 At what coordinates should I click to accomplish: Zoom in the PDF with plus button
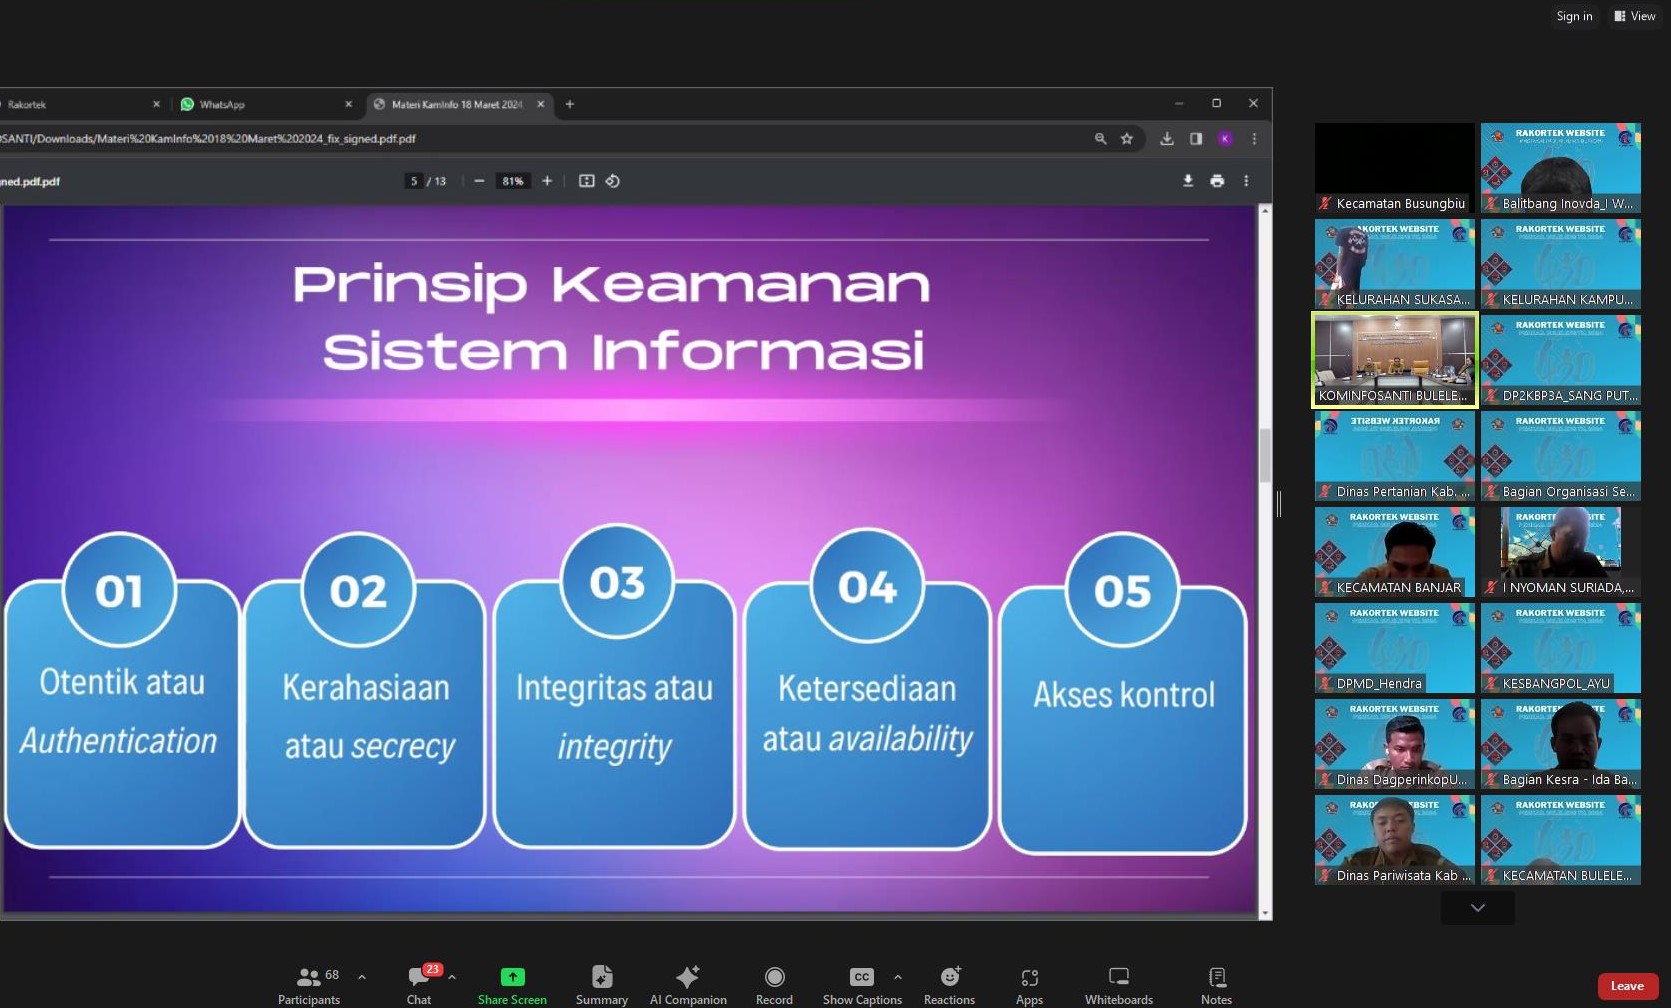click(x=547, y=181)
